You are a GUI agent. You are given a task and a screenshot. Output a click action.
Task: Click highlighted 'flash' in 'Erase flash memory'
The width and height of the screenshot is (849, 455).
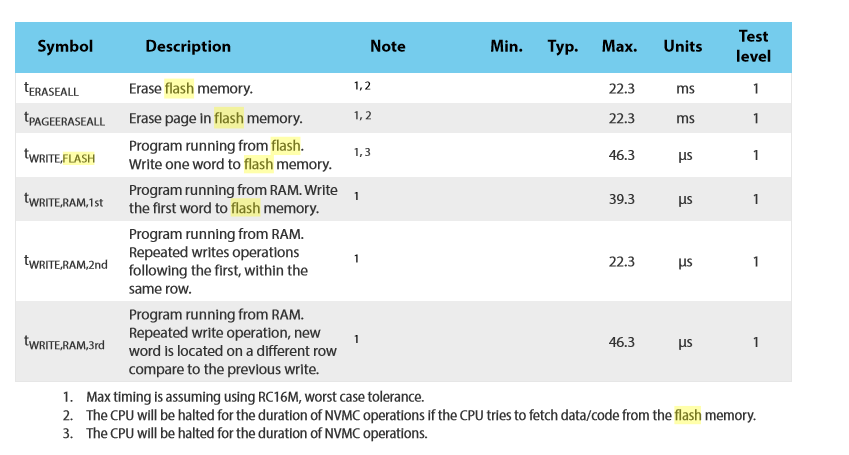179,88
